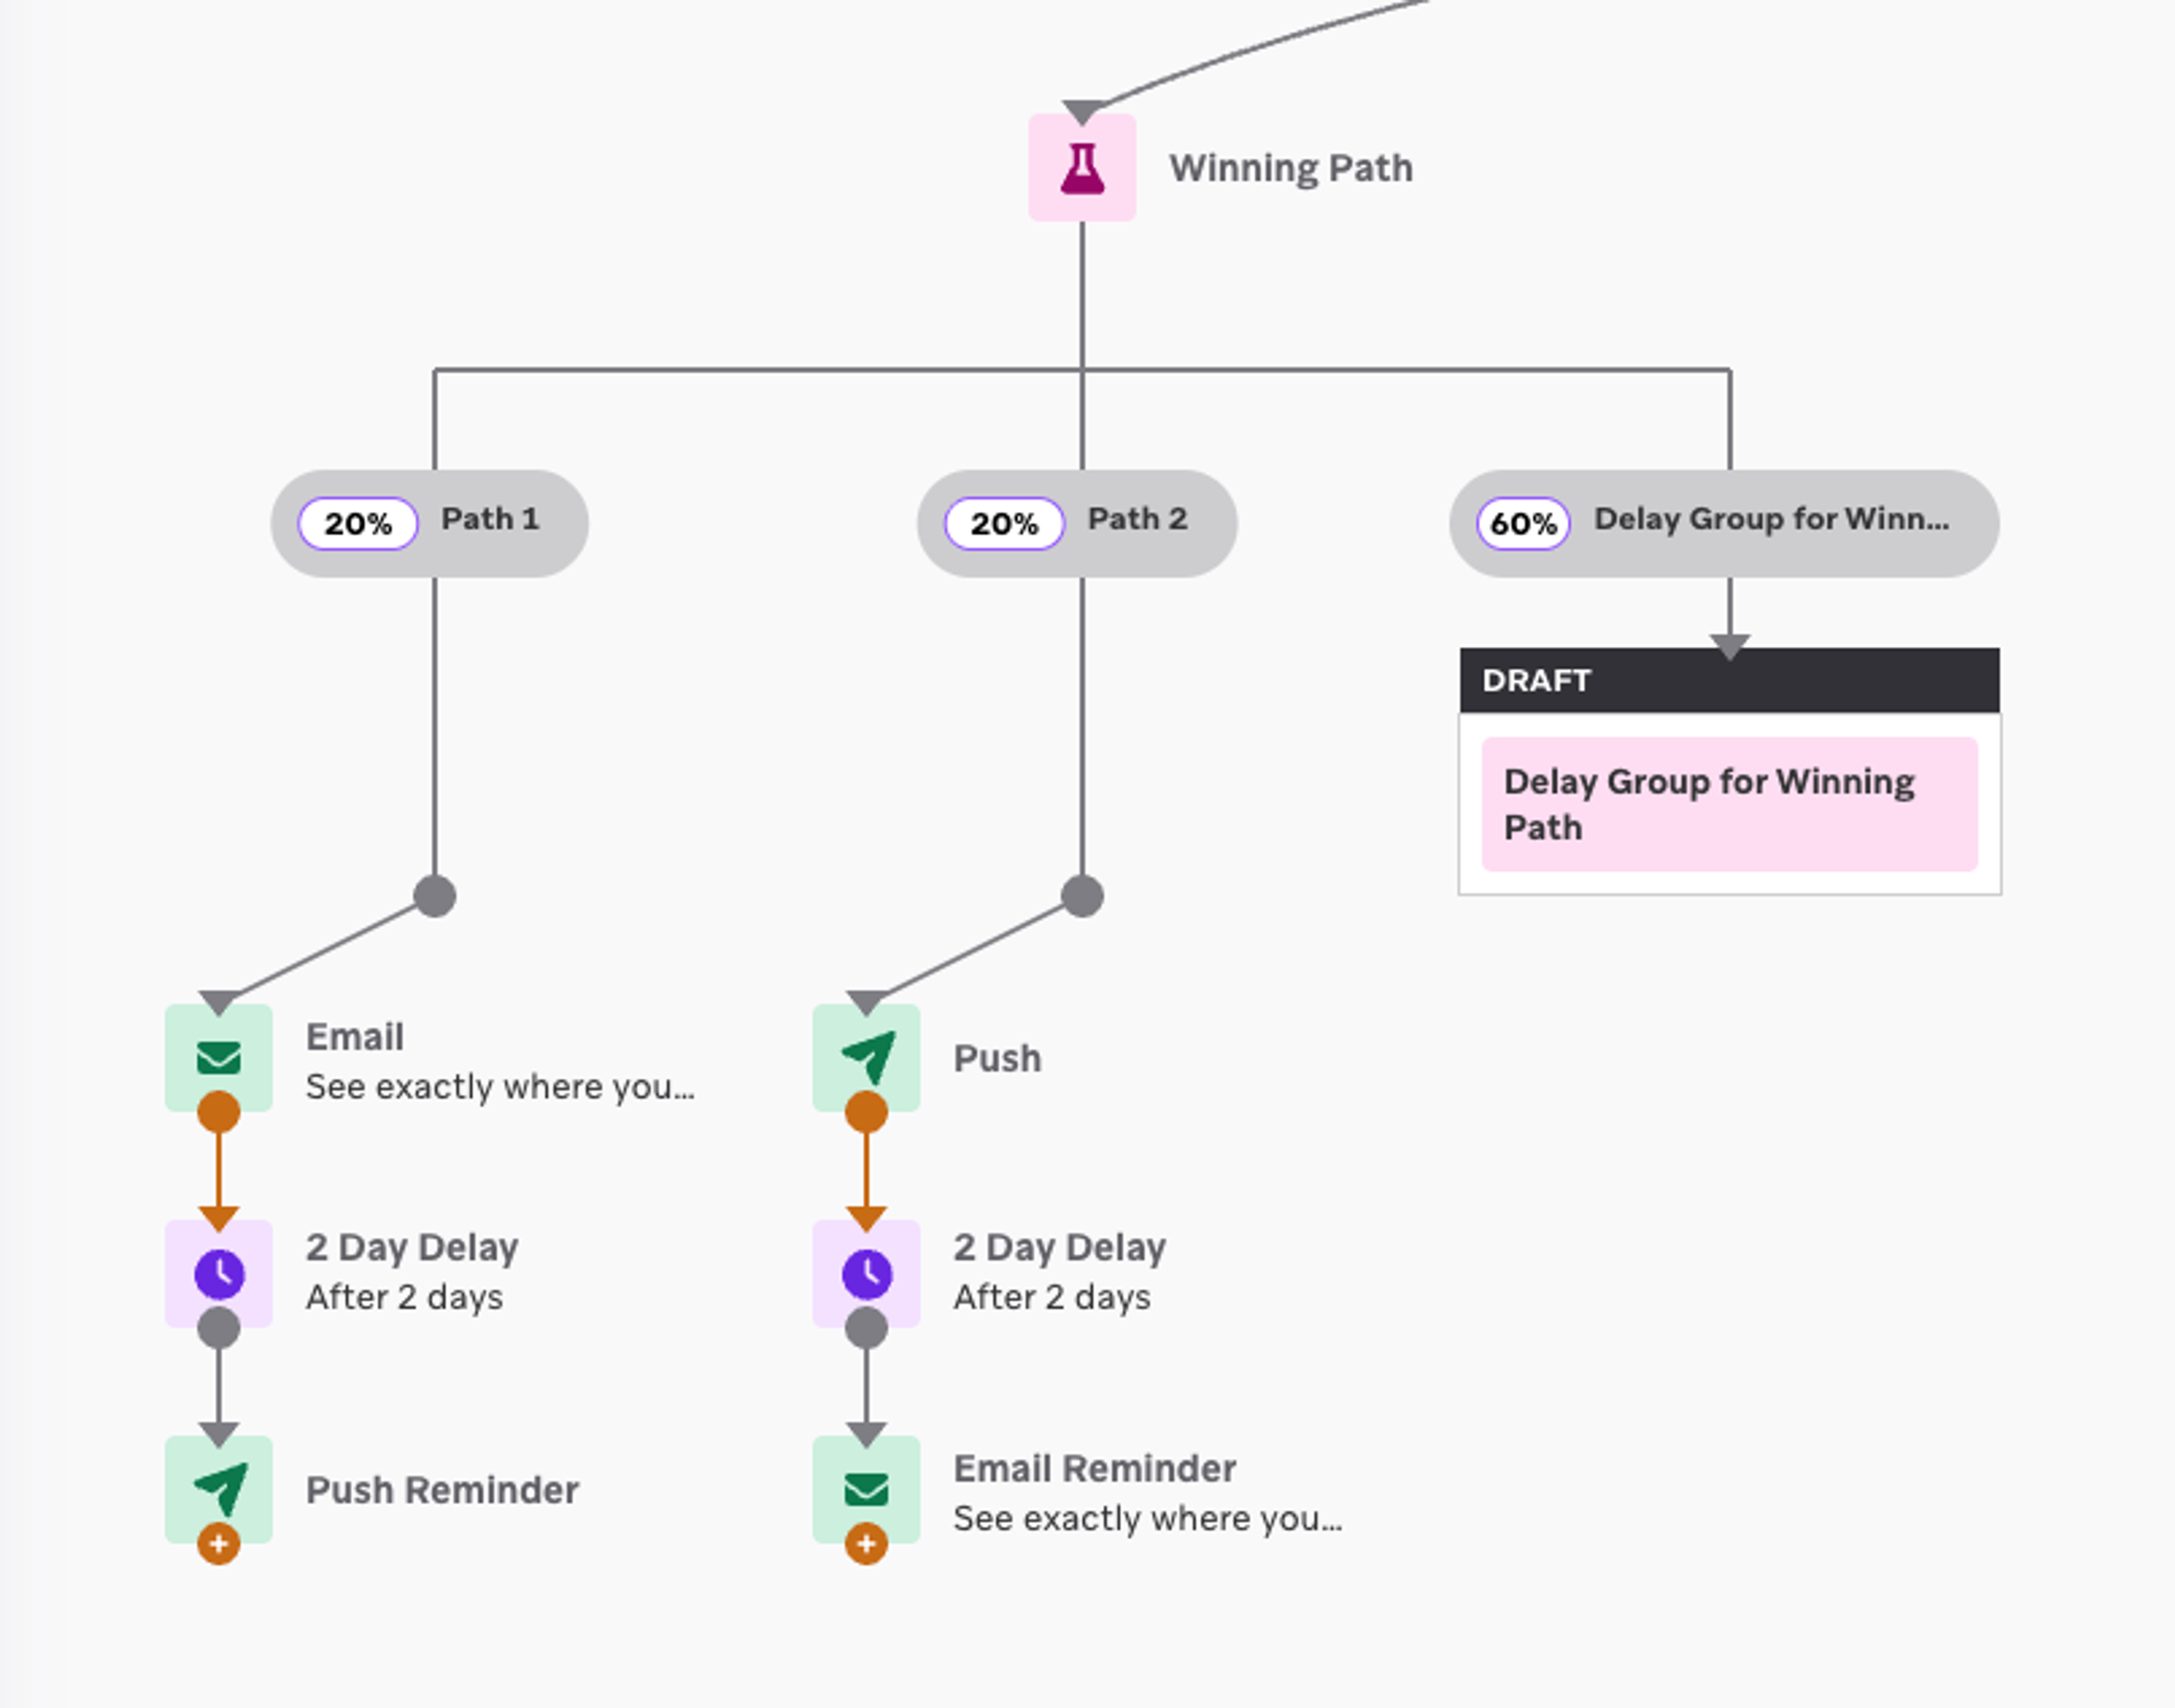Click the orange connector dot below Email step
The image size is (2175, 1708).
pyautogui.click(x=219, y=1112)
